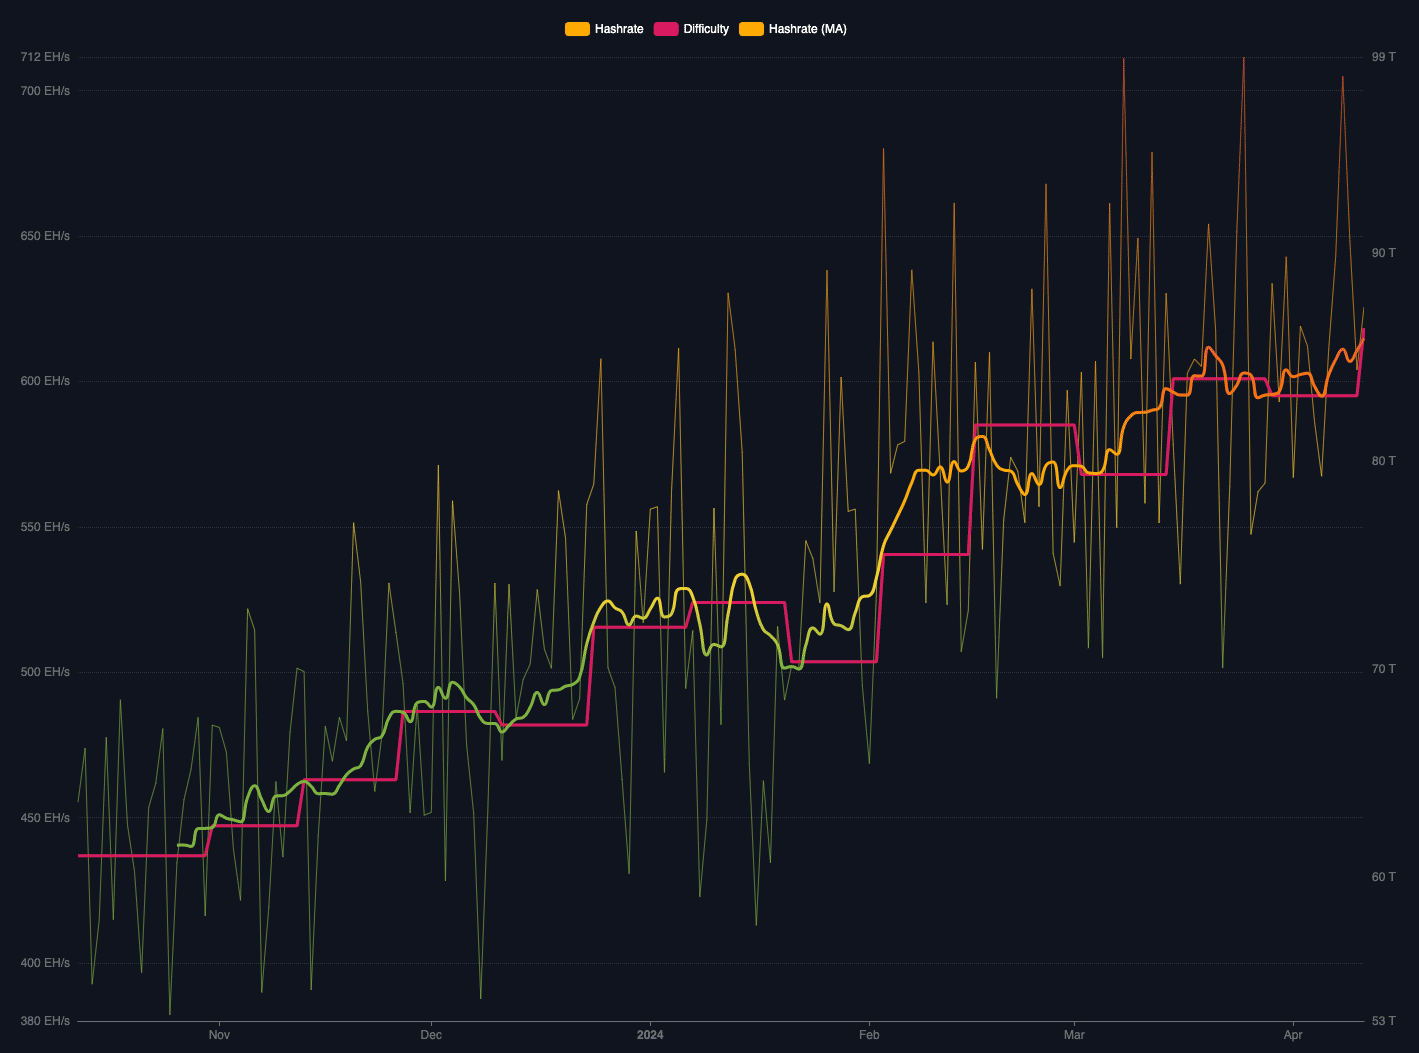Click the Apr label on the x-axis

[x=1293, y=1035]
